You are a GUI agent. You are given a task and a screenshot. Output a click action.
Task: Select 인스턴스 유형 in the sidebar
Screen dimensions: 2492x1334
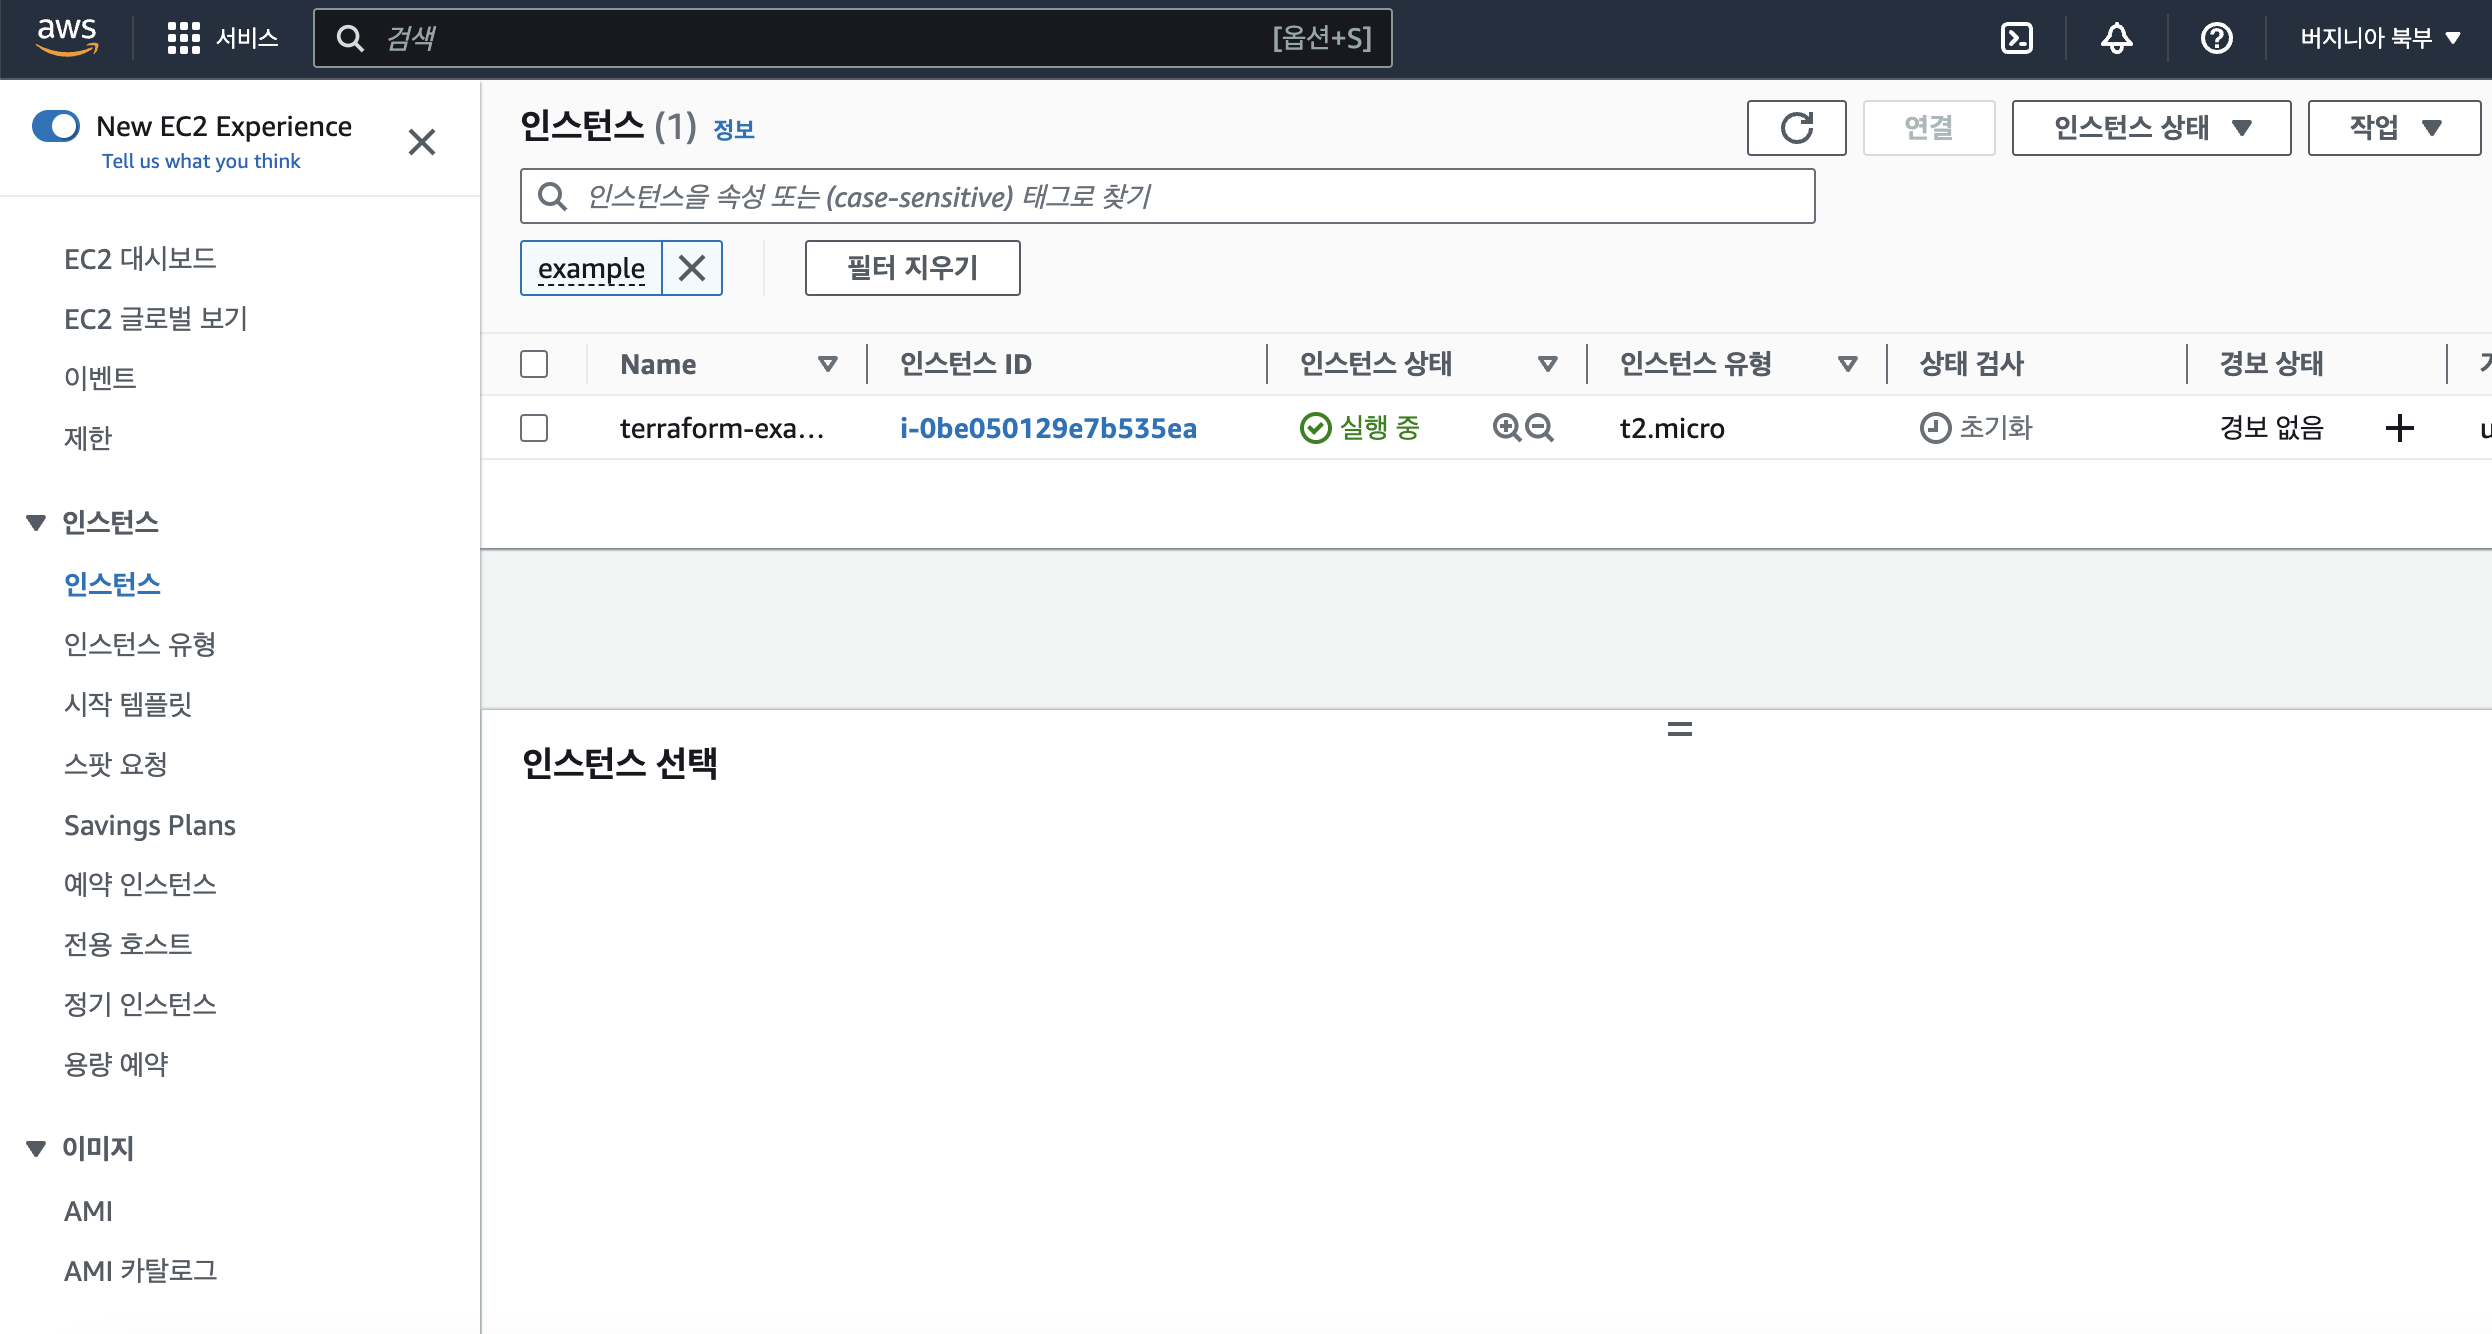tap(140, 644)
